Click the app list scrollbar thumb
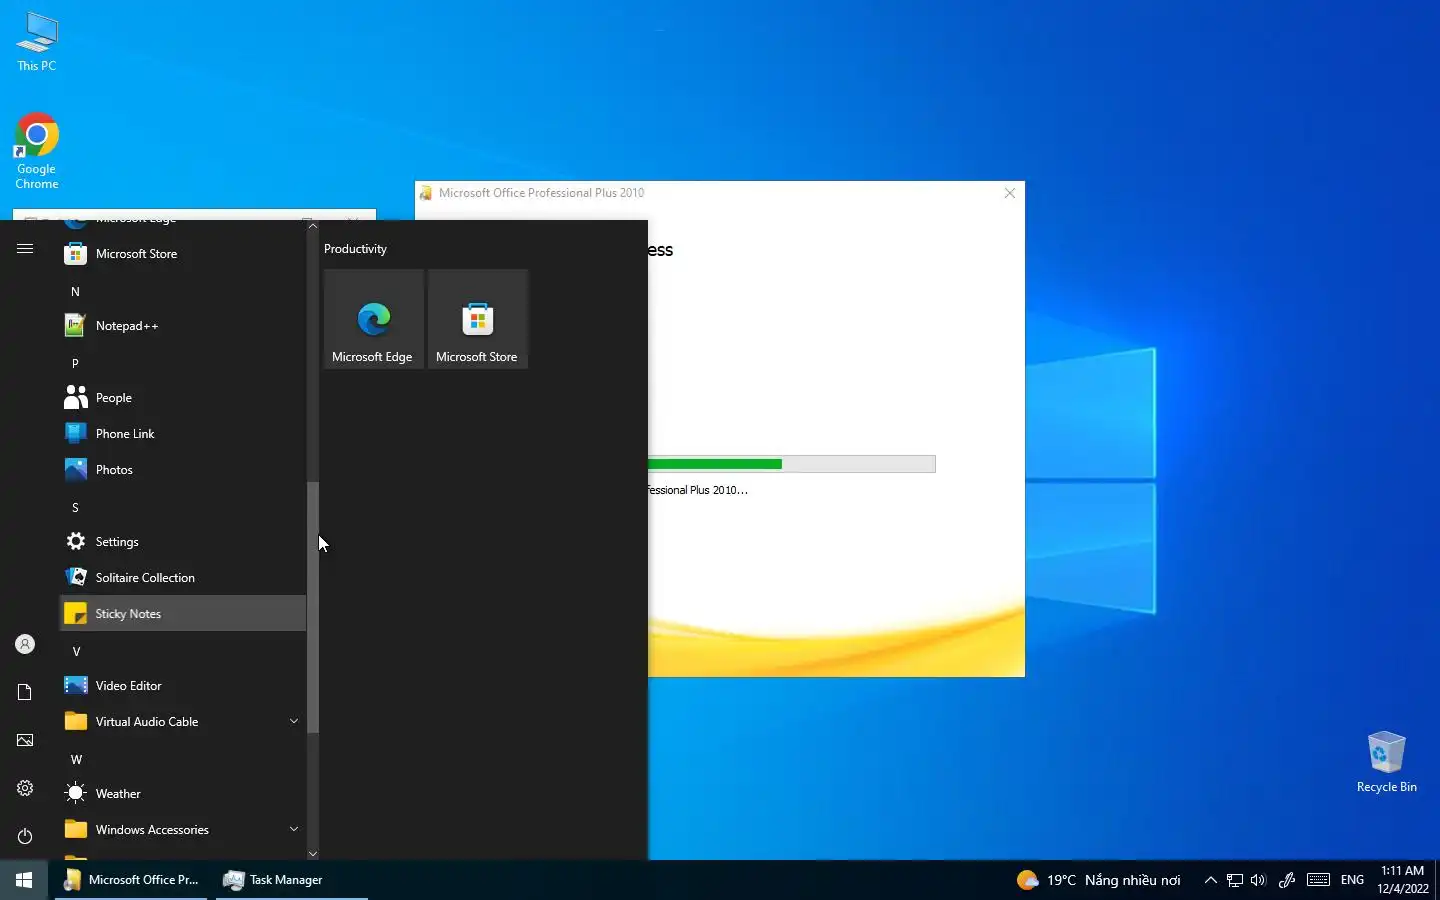This screenshot has width=1440, height=900. tap(313, 608)
